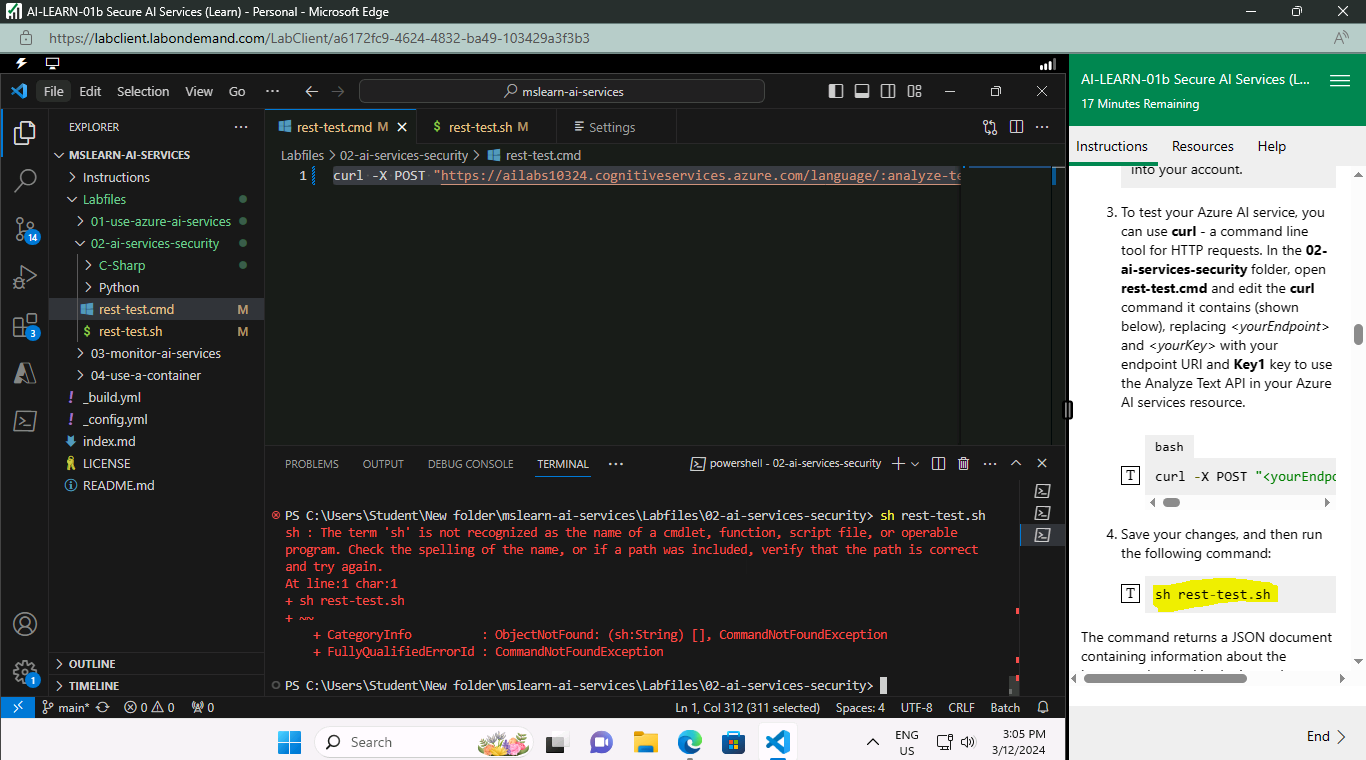Switch to the DEBUG CONSOLE panel tab

tap(471, 464)
